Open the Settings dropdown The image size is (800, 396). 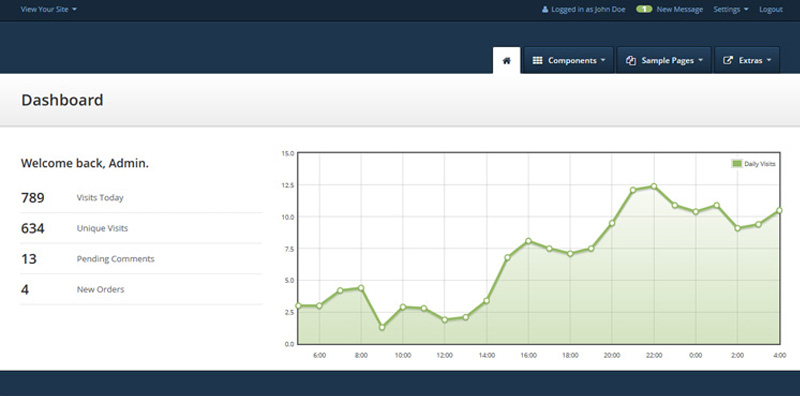[x=731, y=9]
